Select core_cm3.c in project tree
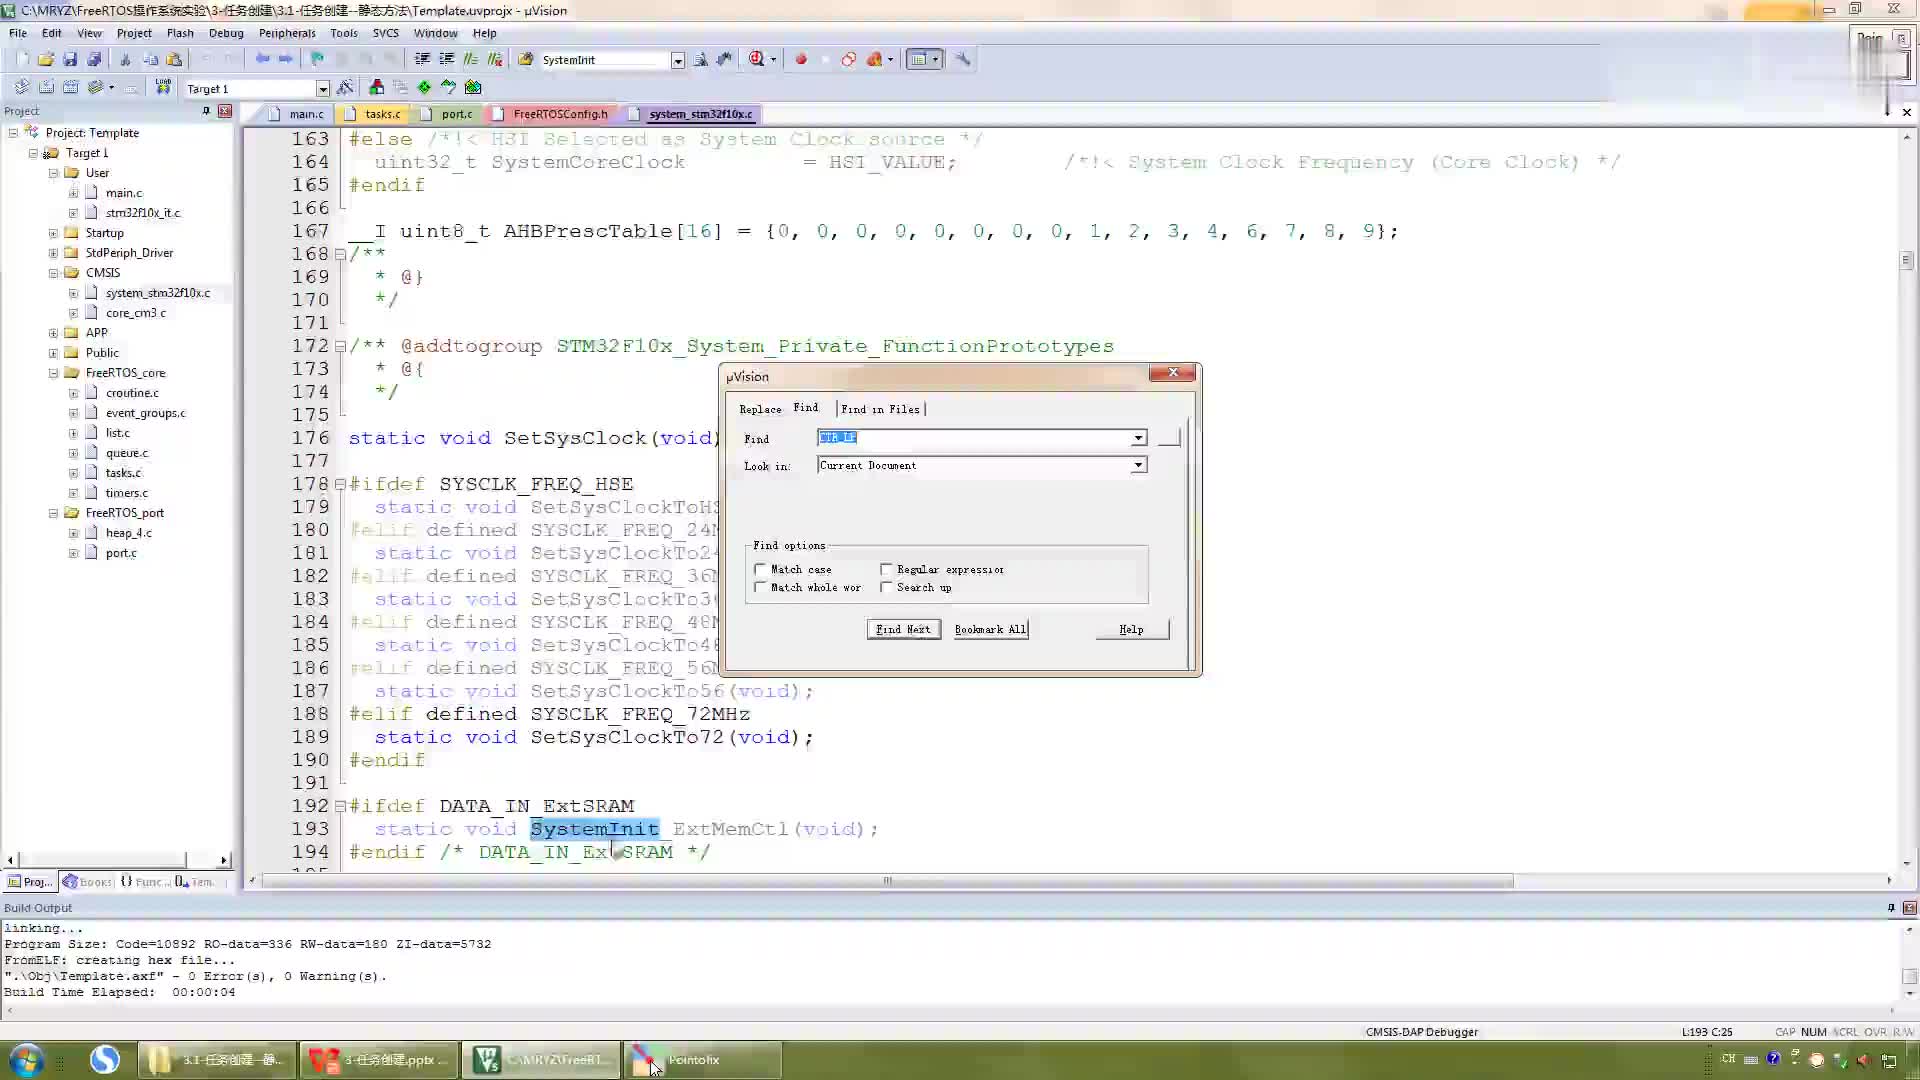The width and height of the screenshot is (1920, 1080). tap(136, 313)
